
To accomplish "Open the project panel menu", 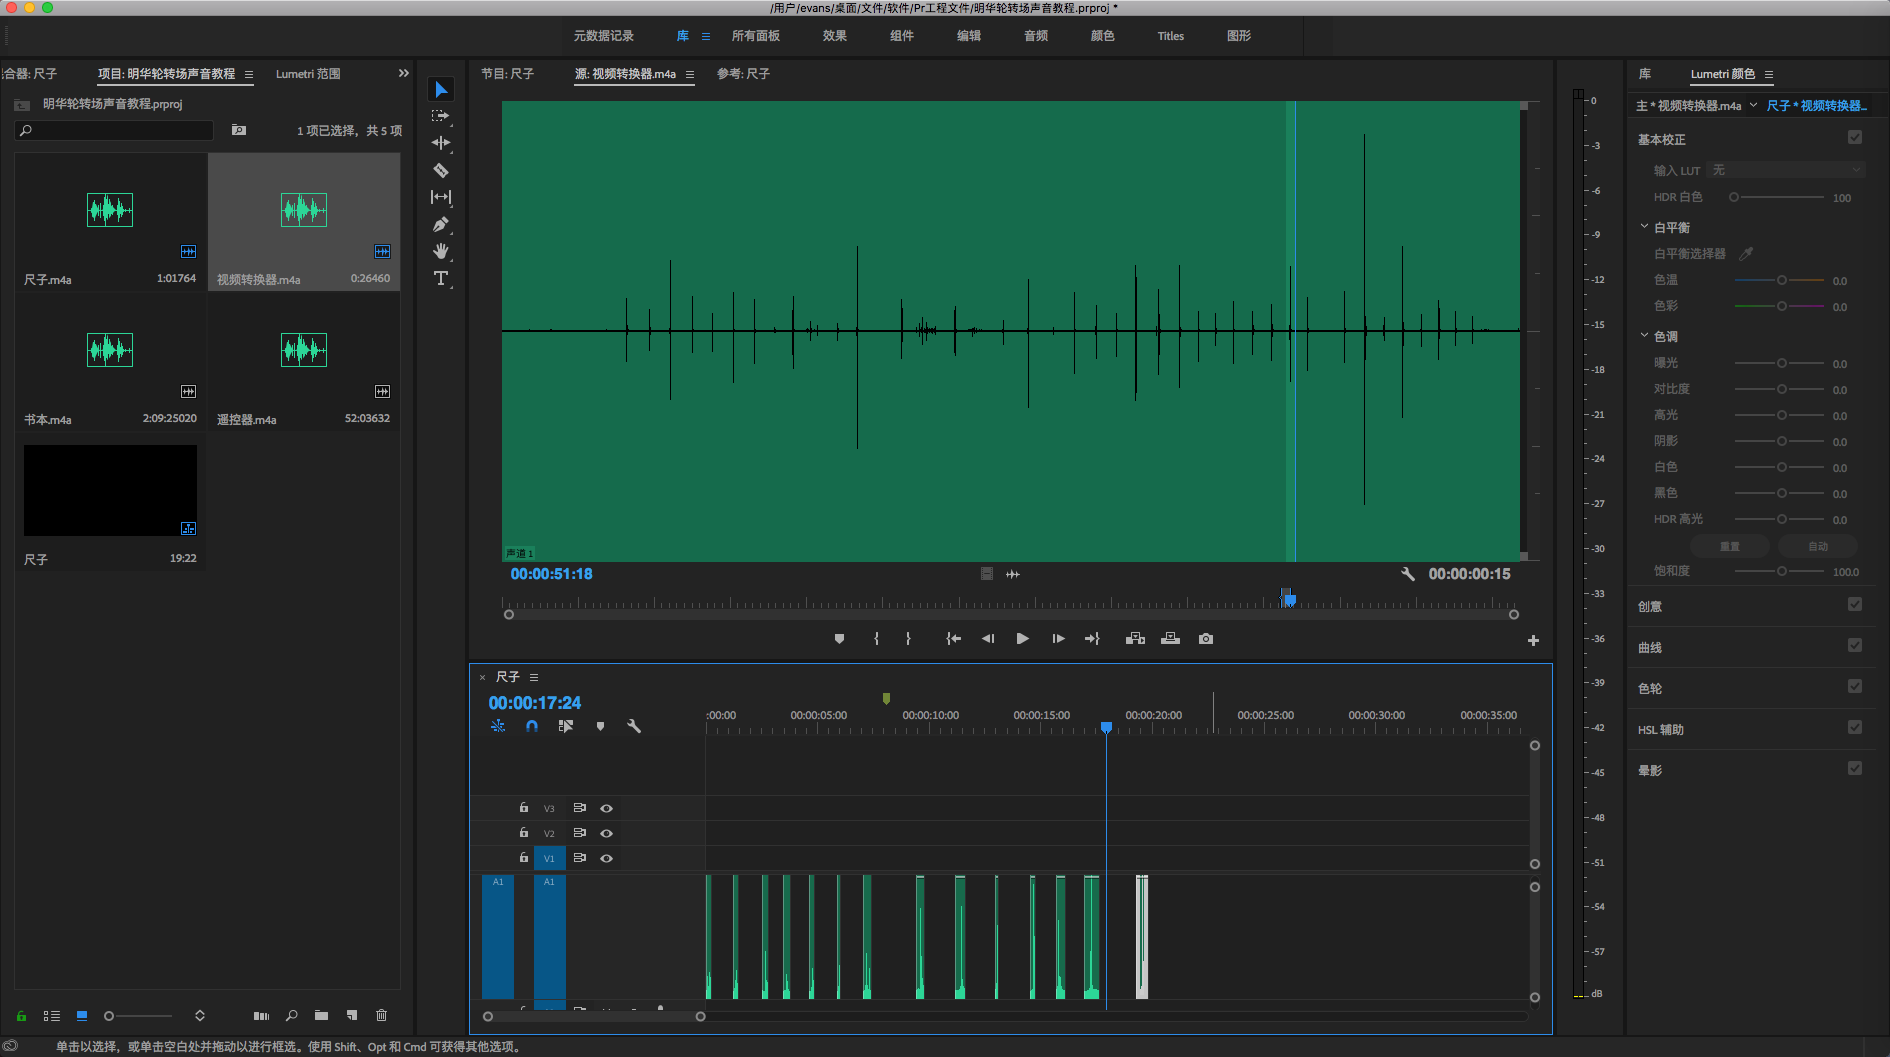I will (249, 75).
